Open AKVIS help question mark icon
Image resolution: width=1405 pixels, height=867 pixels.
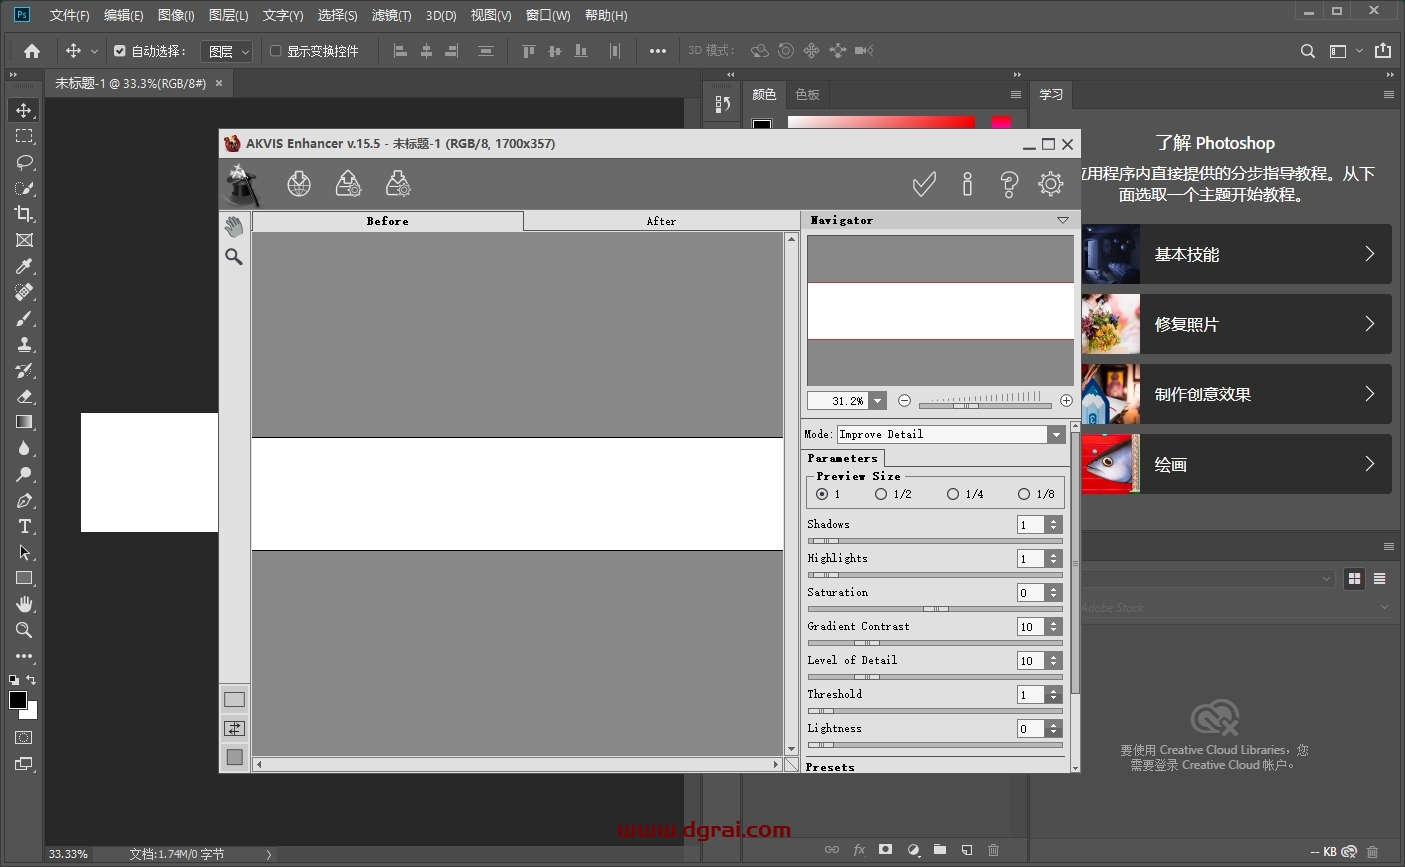click(1008, 184)
